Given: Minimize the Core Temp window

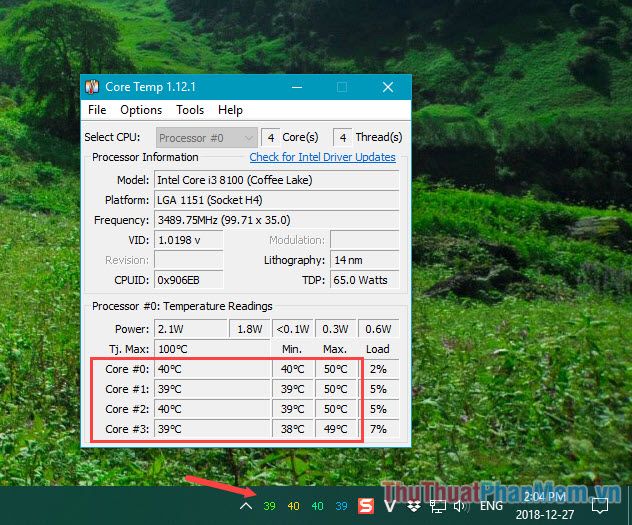Looking at the screenshot, I should click(x=297, y=87).
